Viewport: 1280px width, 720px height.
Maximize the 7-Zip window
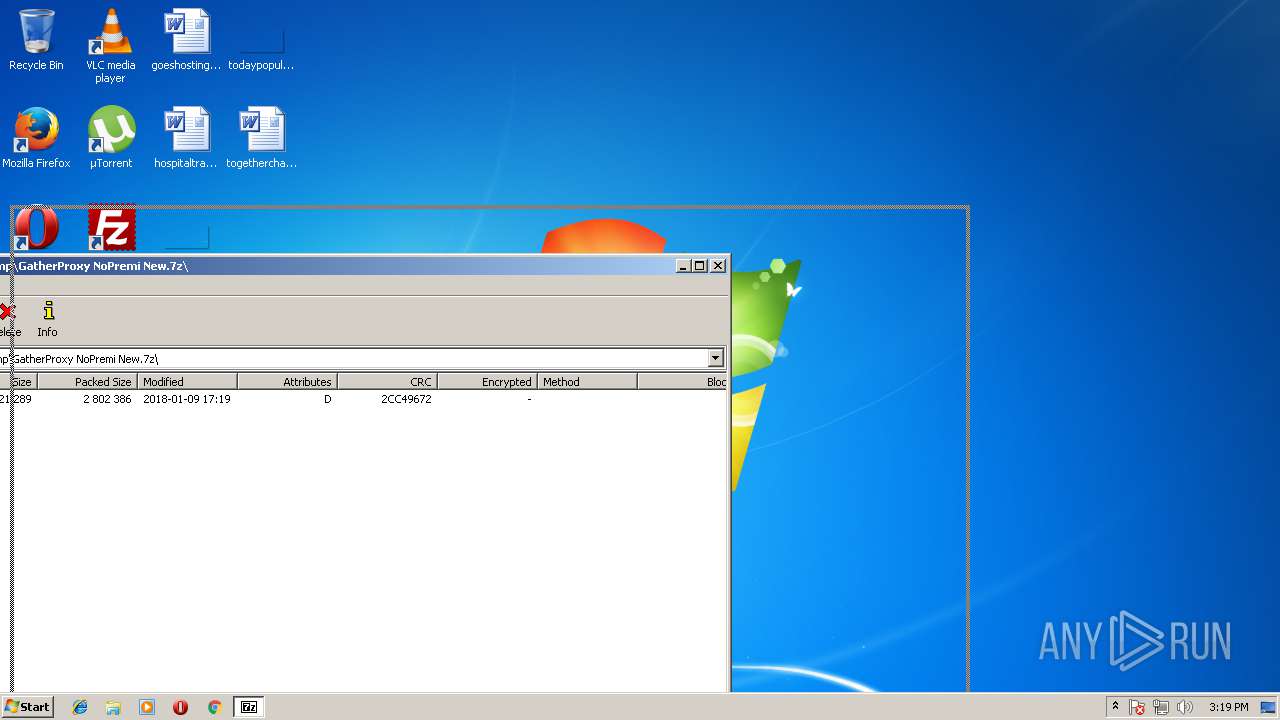(700, 266)
